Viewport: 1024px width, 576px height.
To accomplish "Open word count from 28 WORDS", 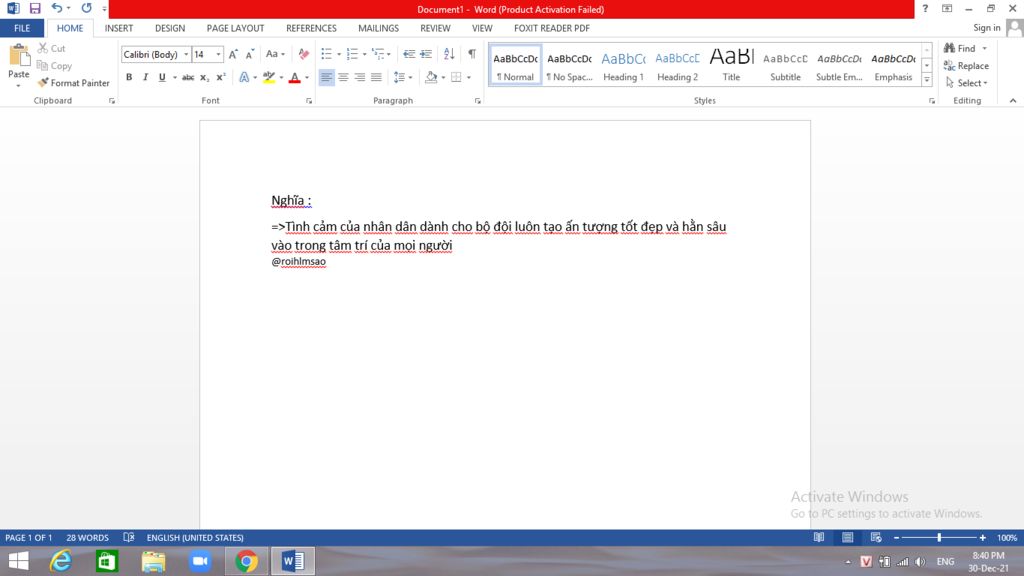I will 88,537.
